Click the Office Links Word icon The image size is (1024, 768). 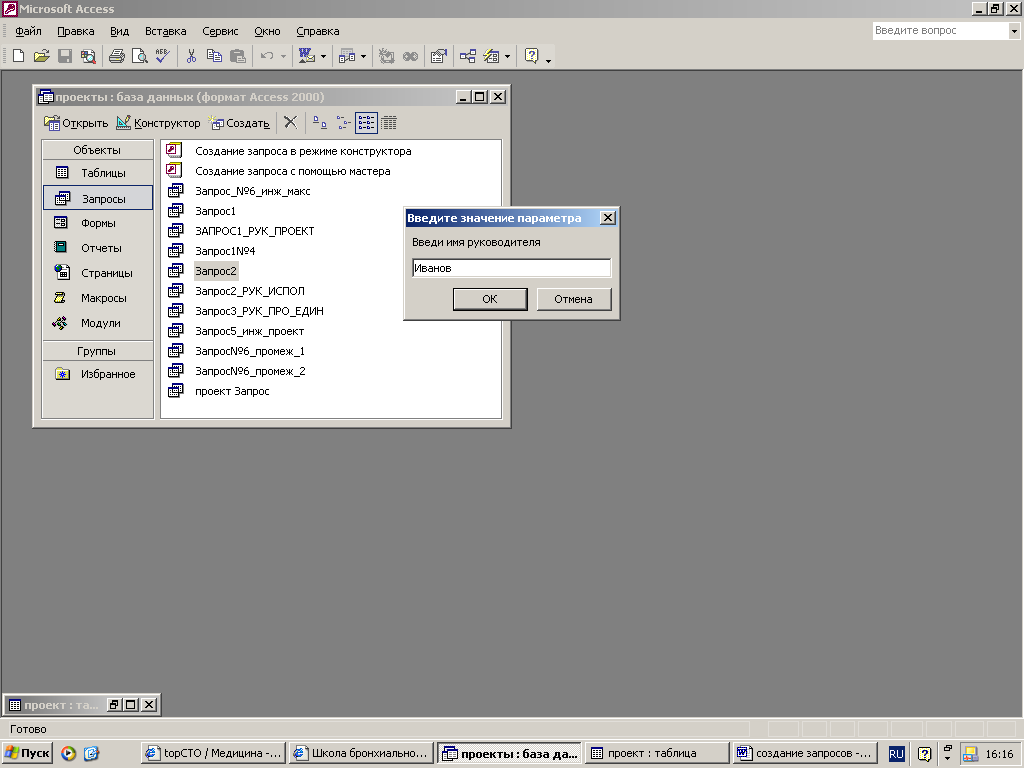[x=306, y=56]
